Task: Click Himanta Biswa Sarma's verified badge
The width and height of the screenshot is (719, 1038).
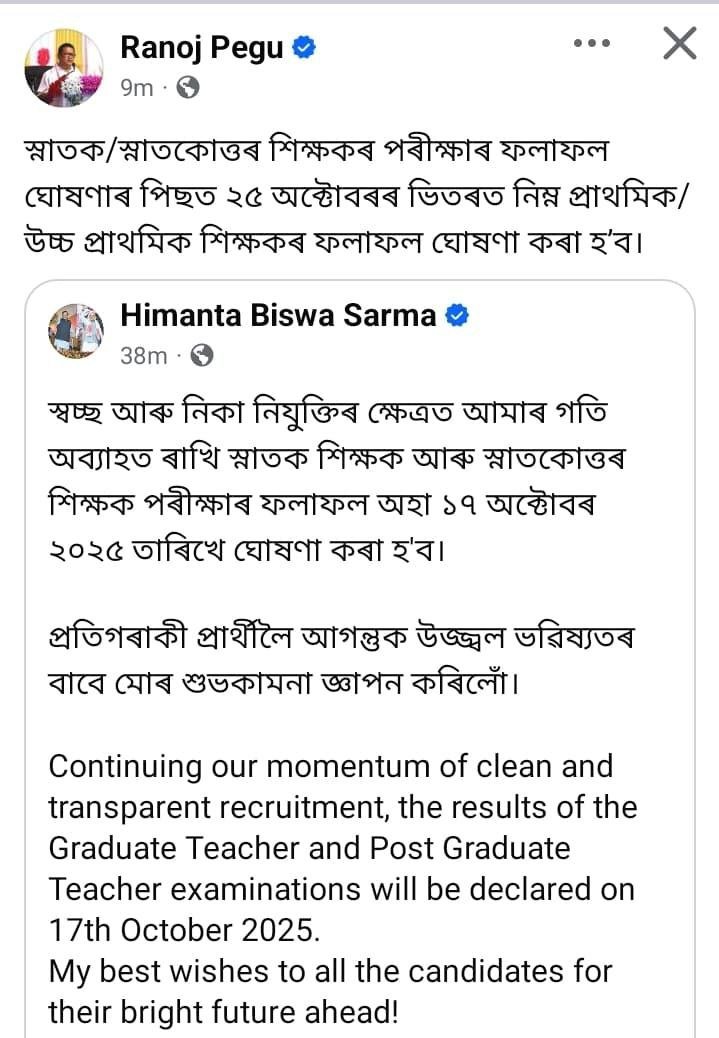Action: click(x=458, y=315)
